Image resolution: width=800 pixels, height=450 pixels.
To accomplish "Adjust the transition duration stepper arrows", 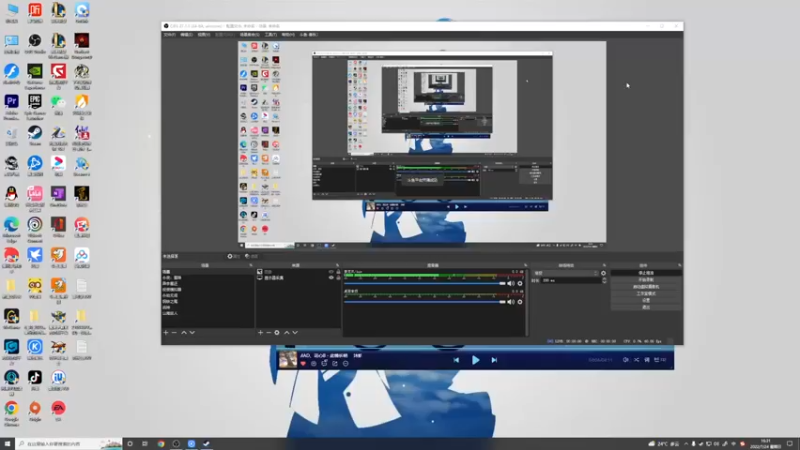I will (x=605, y=281).
